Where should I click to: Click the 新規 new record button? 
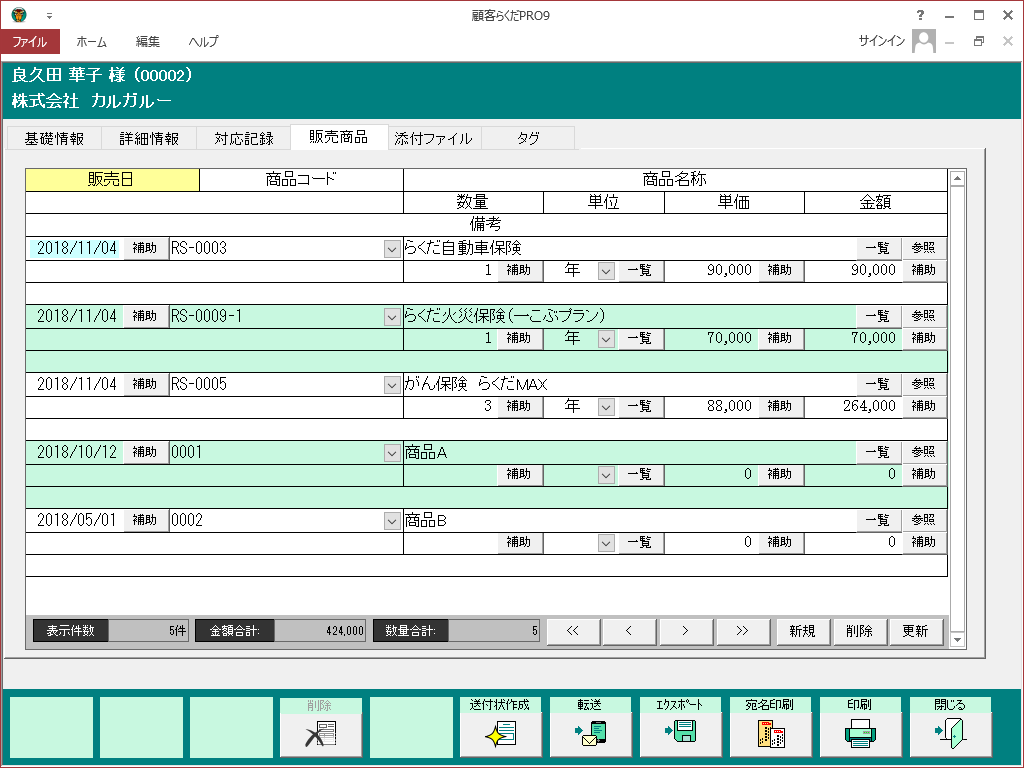(x=803, y=631)
